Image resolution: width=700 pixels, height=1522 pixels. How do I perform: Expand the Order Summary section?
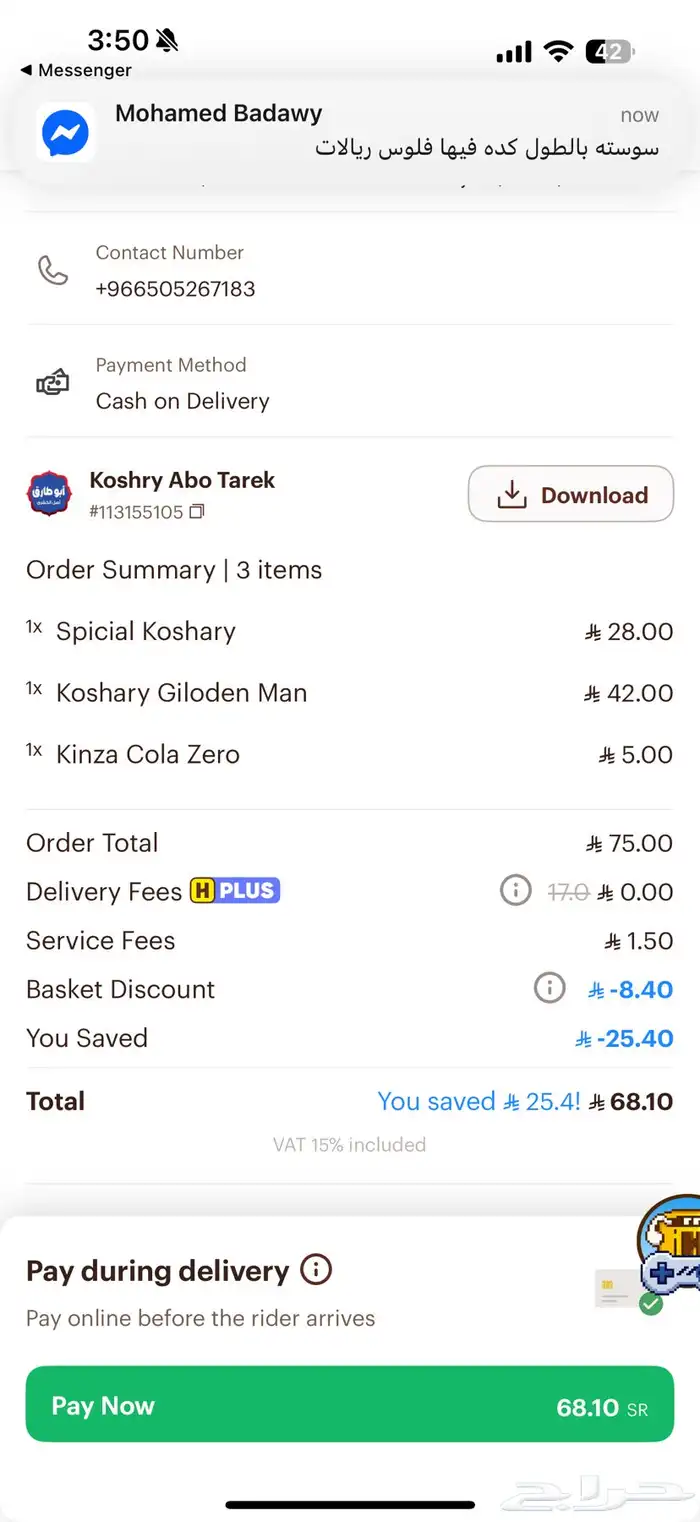point(173,570)
